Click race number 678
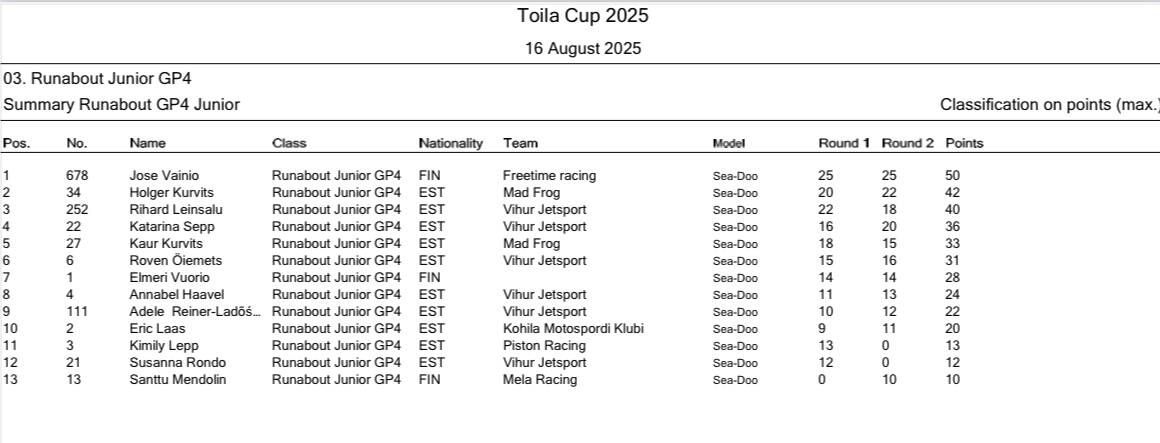The image size is (1160, 443). 77,175
